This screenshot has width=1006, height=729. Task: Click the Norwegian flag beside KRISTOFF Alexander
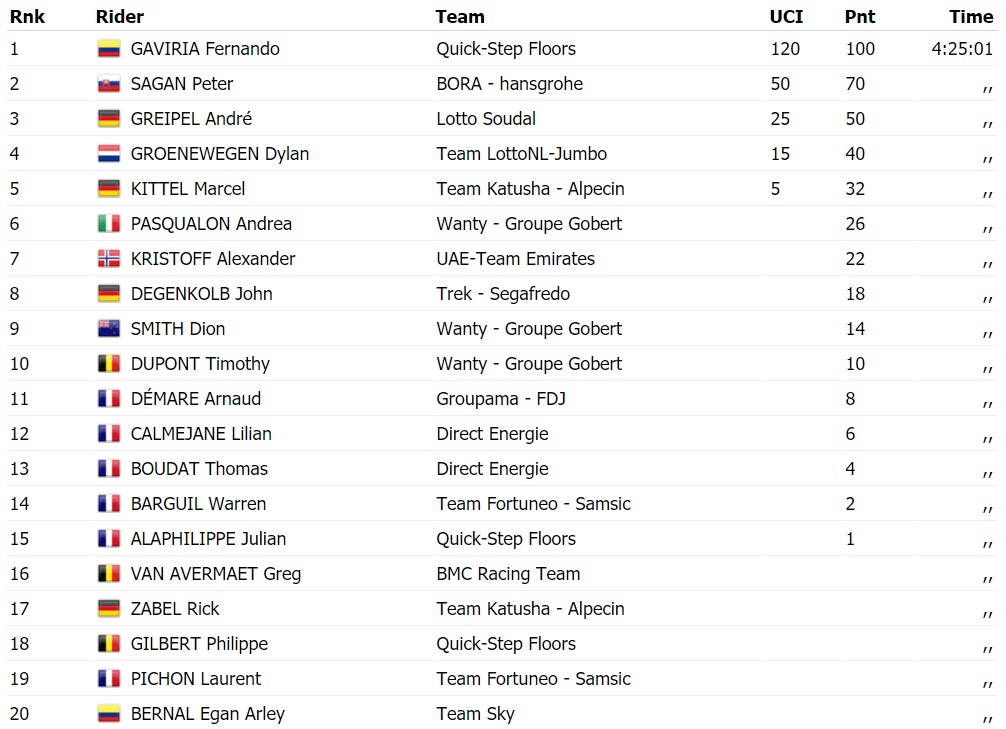tap(108, 259)
